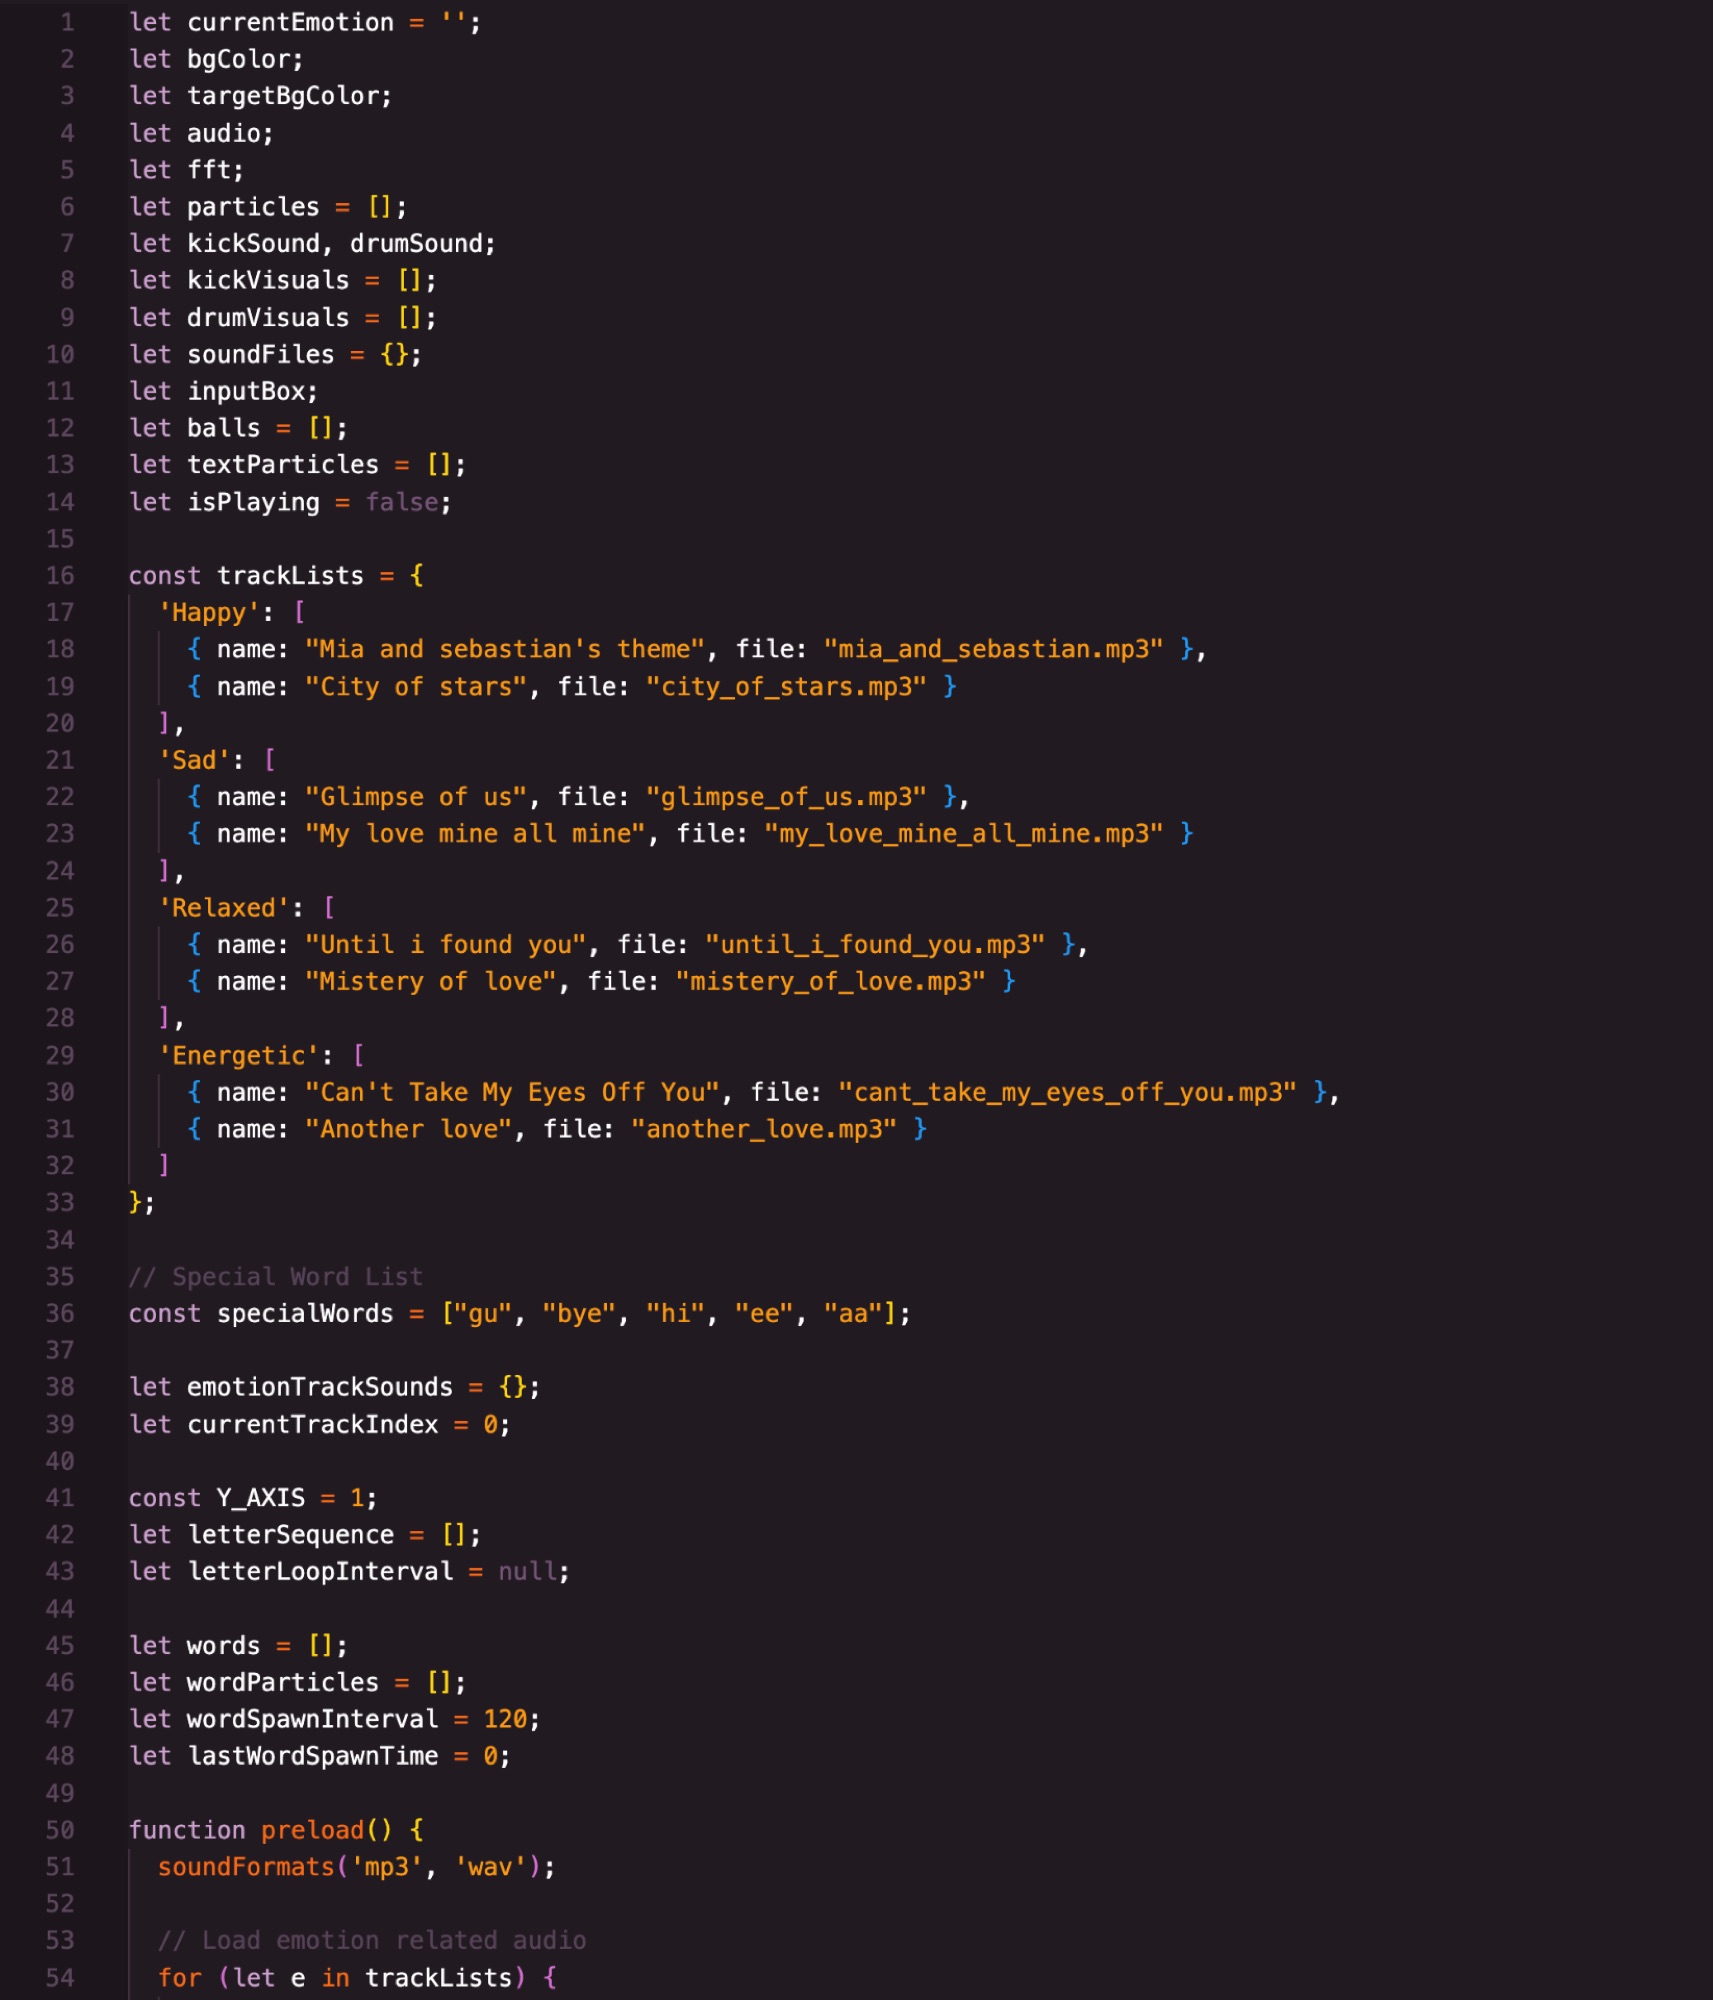Click the file string "another_love.mp3"
Viewport: 1713px width, 2000px height.
click(764, 1130)
